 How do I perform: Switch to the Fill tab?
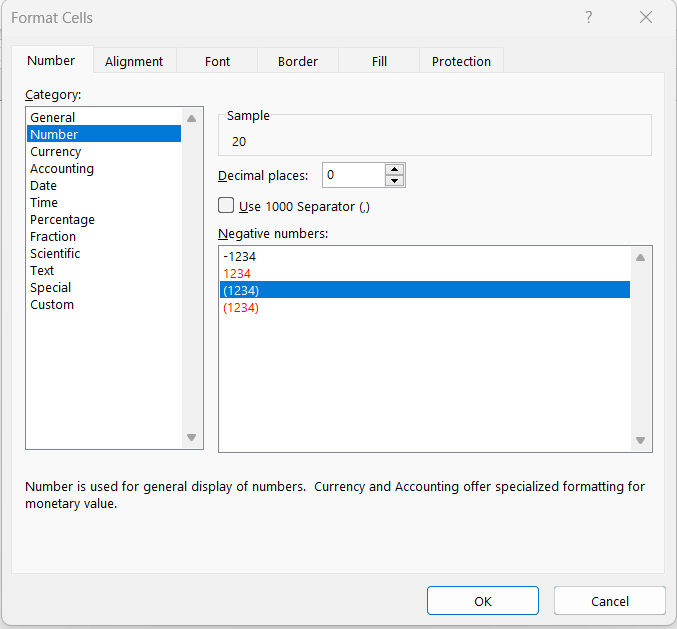379,61
